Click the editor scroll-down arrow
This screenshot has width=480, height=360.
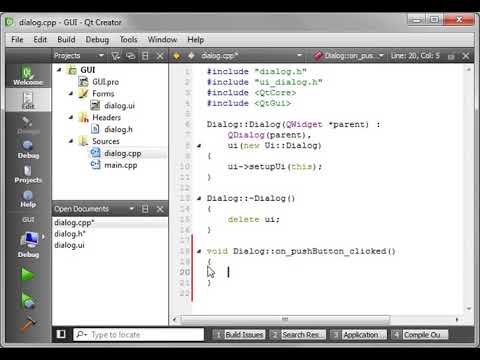pyautogui.click(x=468, y=308)
